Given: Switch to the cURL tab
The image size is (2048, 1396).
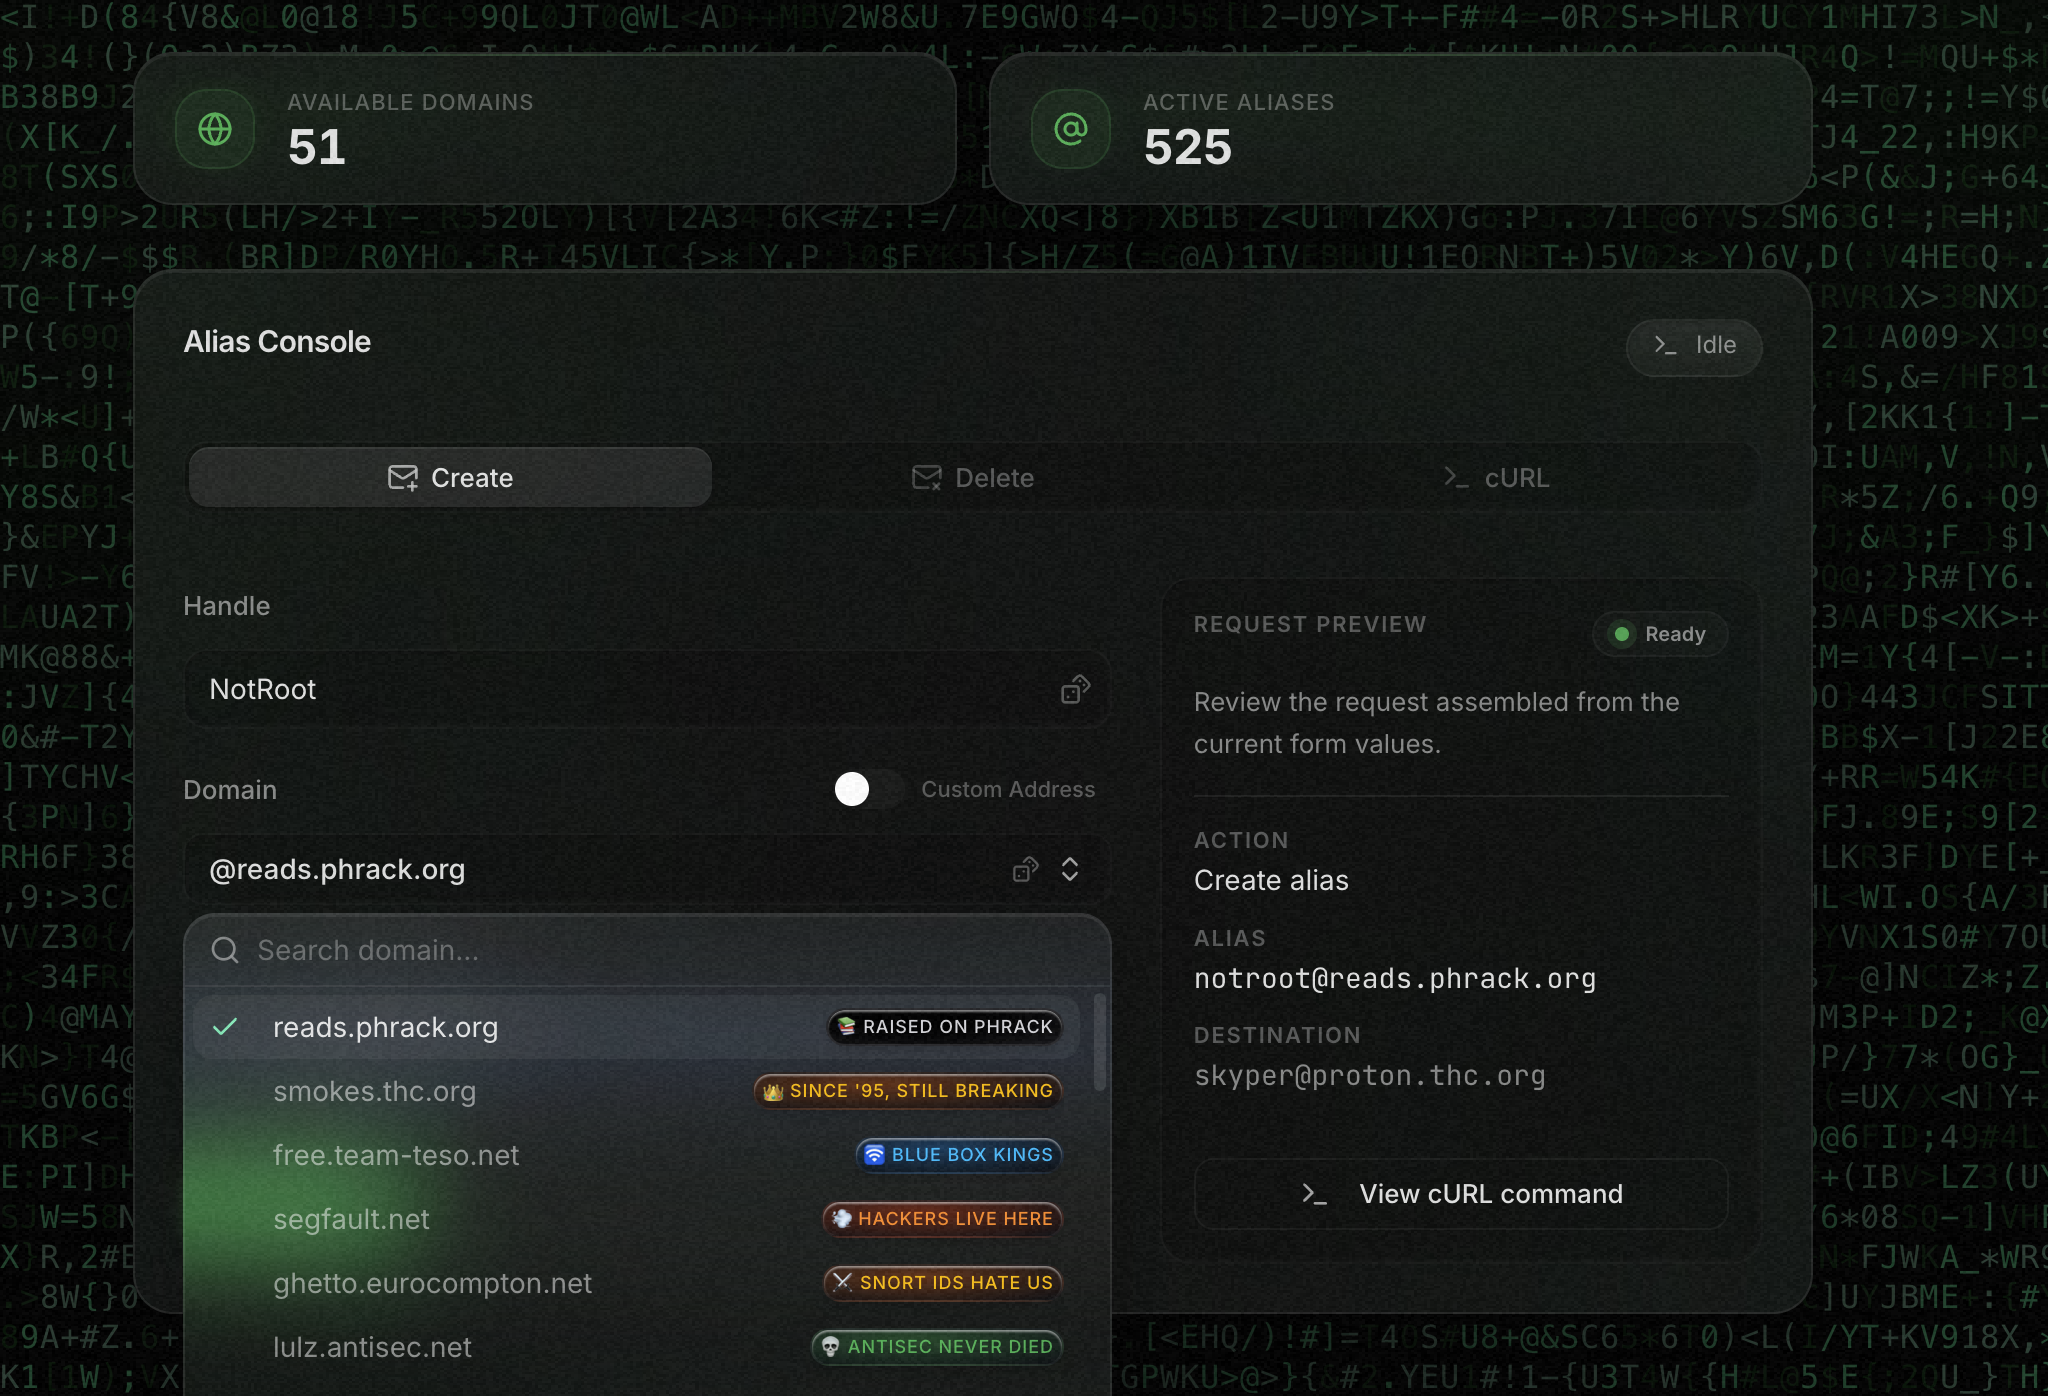Looking at the screenshot, I should pyautogui.click(x=1496, y=478).
